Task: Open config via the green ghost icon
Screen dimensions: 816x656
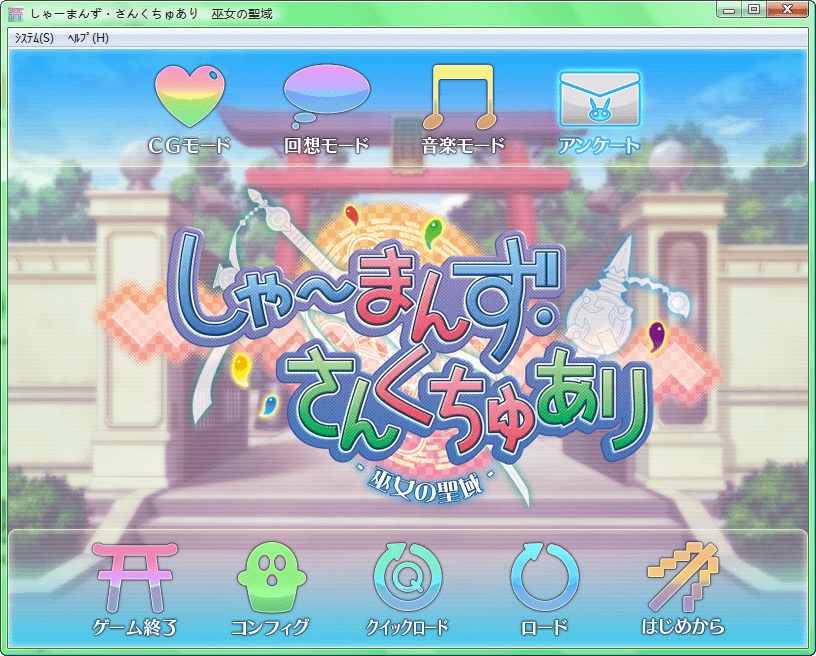Action: 269,578
